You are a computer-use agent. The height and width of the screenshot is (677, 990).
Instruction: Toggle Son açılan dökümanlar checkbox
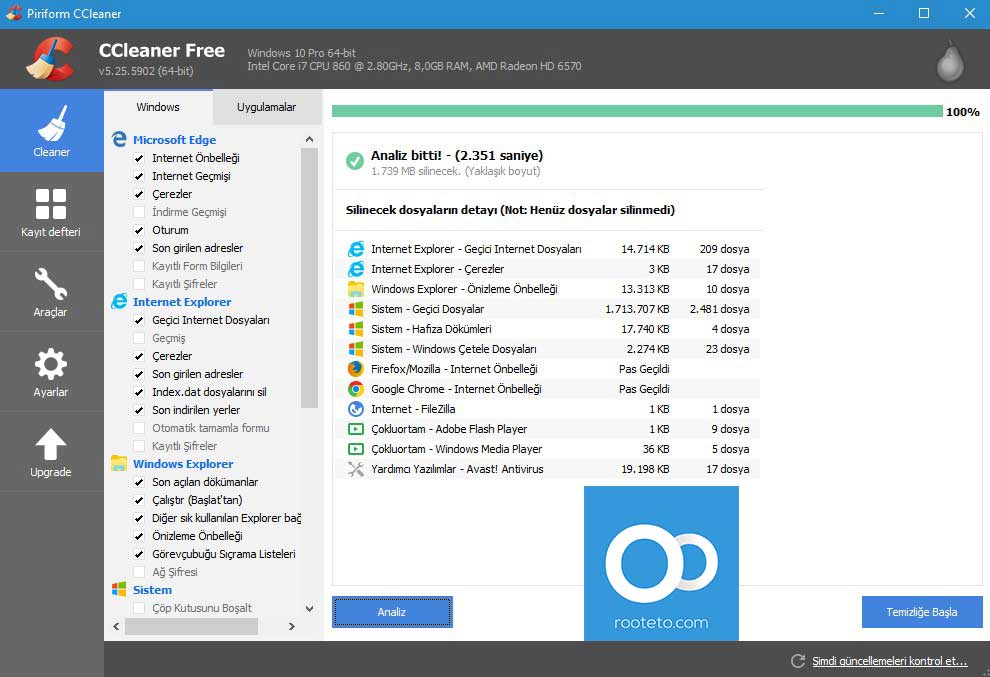(x=139, y=482)
